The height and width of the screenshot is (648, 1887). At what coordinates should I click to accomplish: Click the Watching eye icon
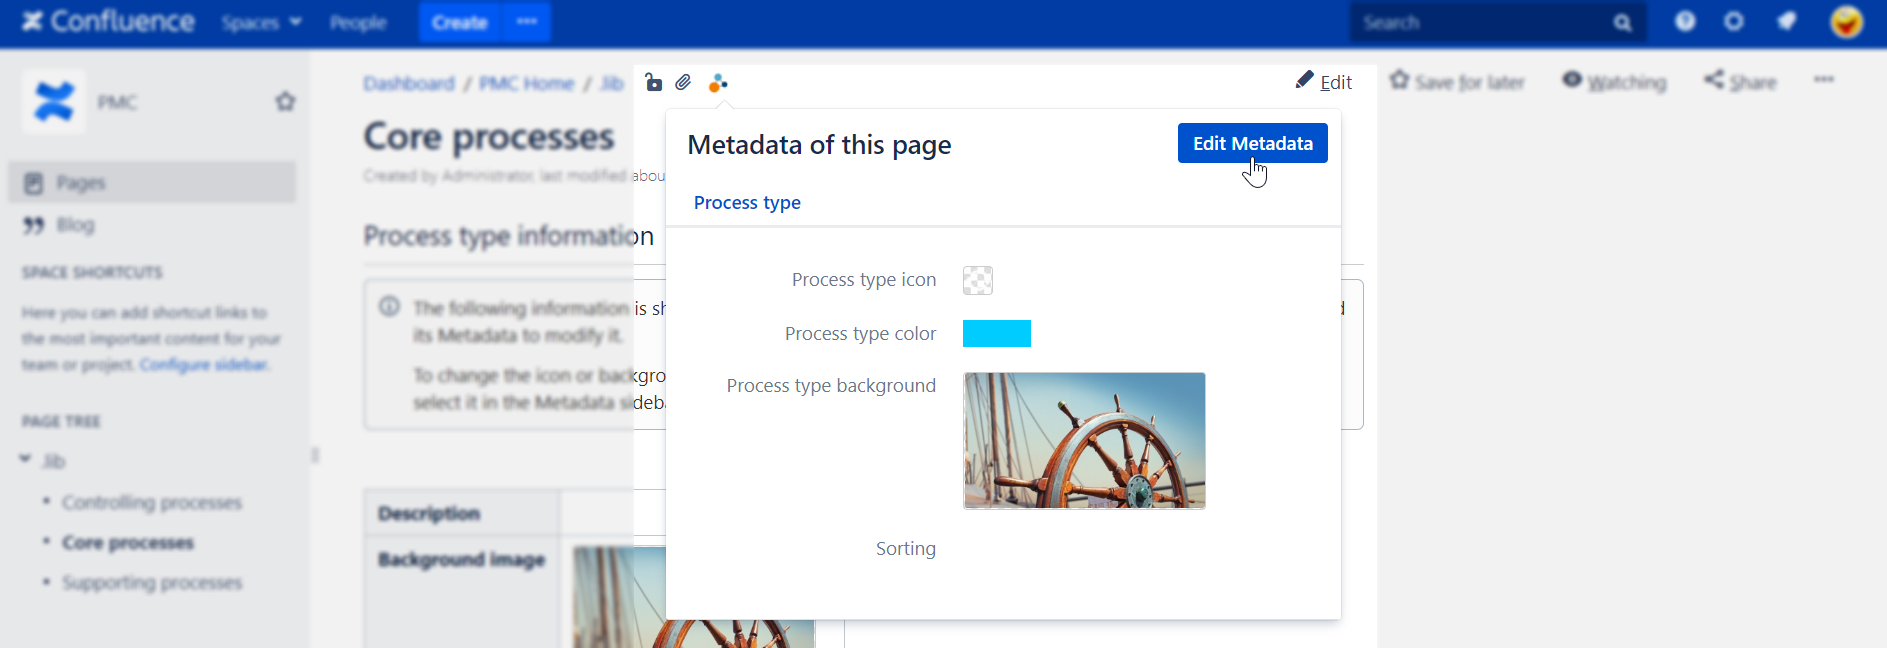click(x=1572, y=80)
